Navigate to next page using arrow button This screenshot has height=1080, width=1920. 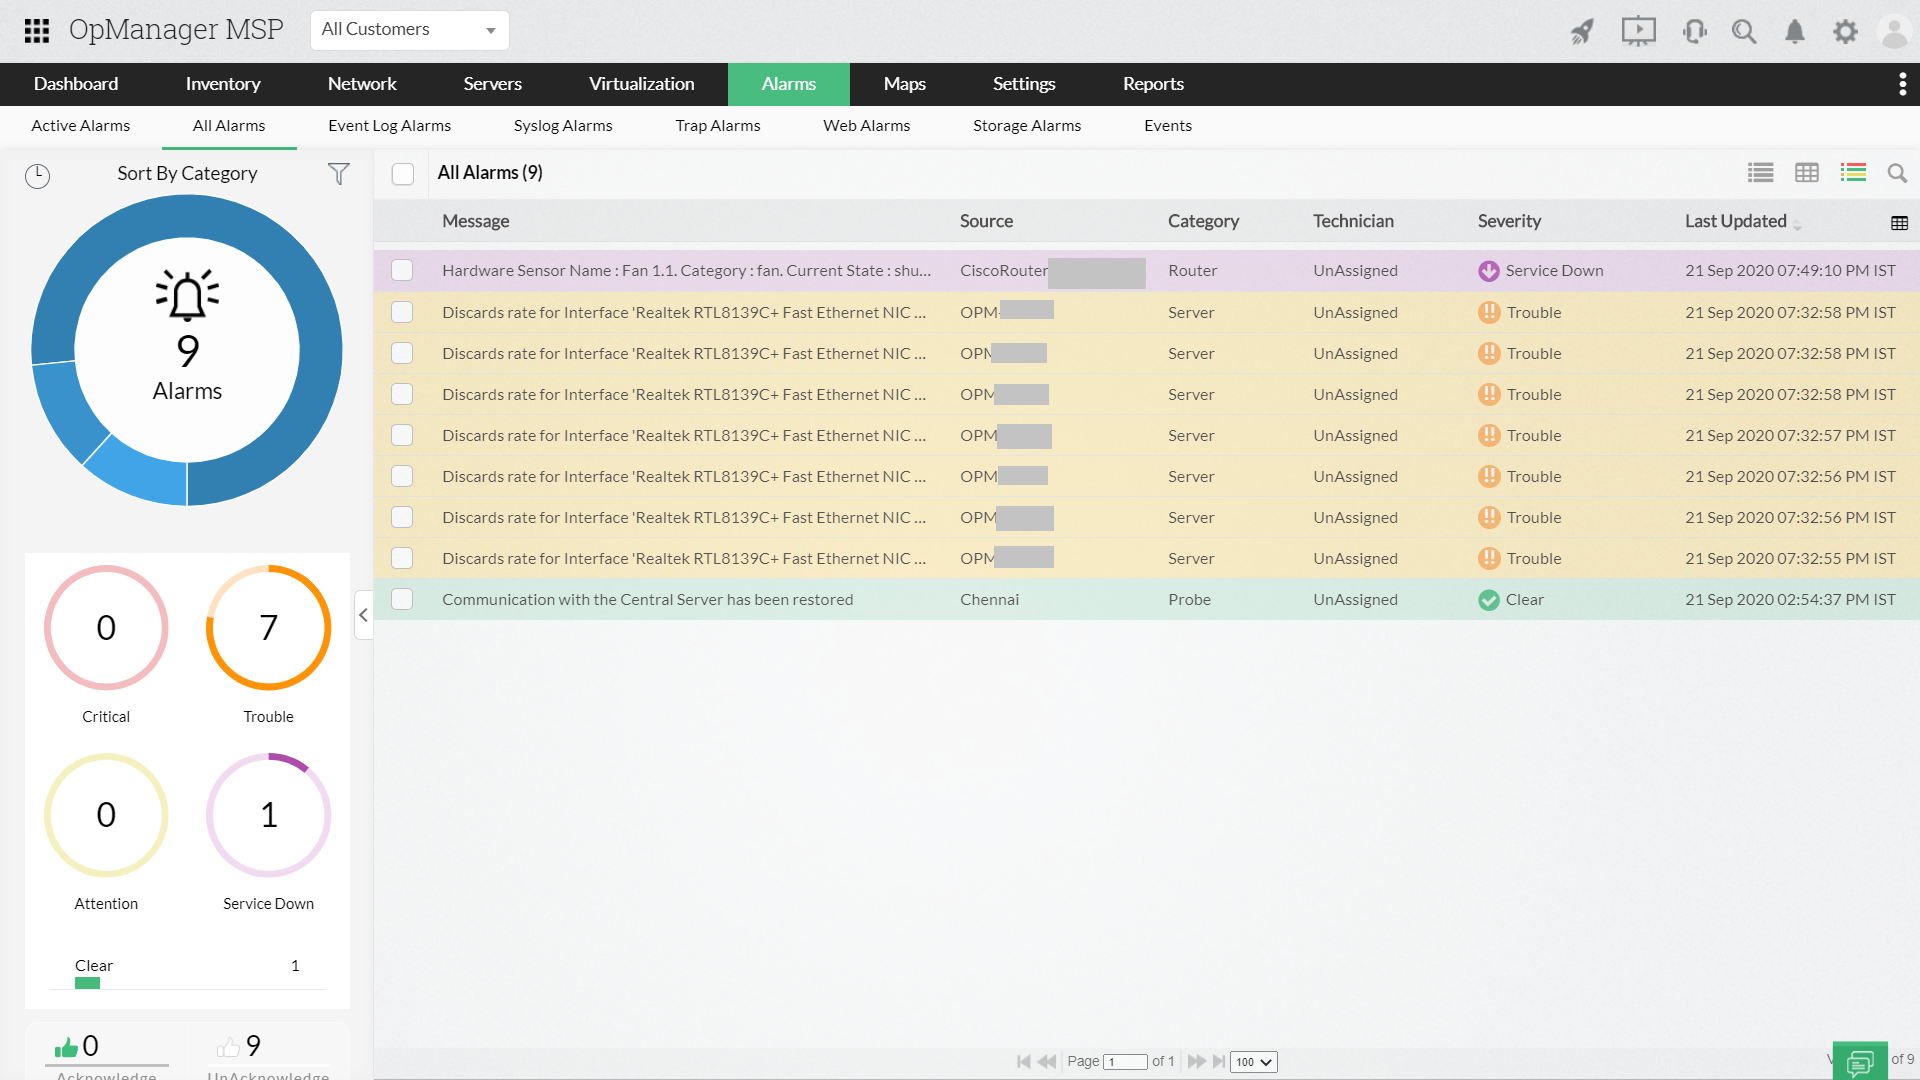point(1196,1062)
